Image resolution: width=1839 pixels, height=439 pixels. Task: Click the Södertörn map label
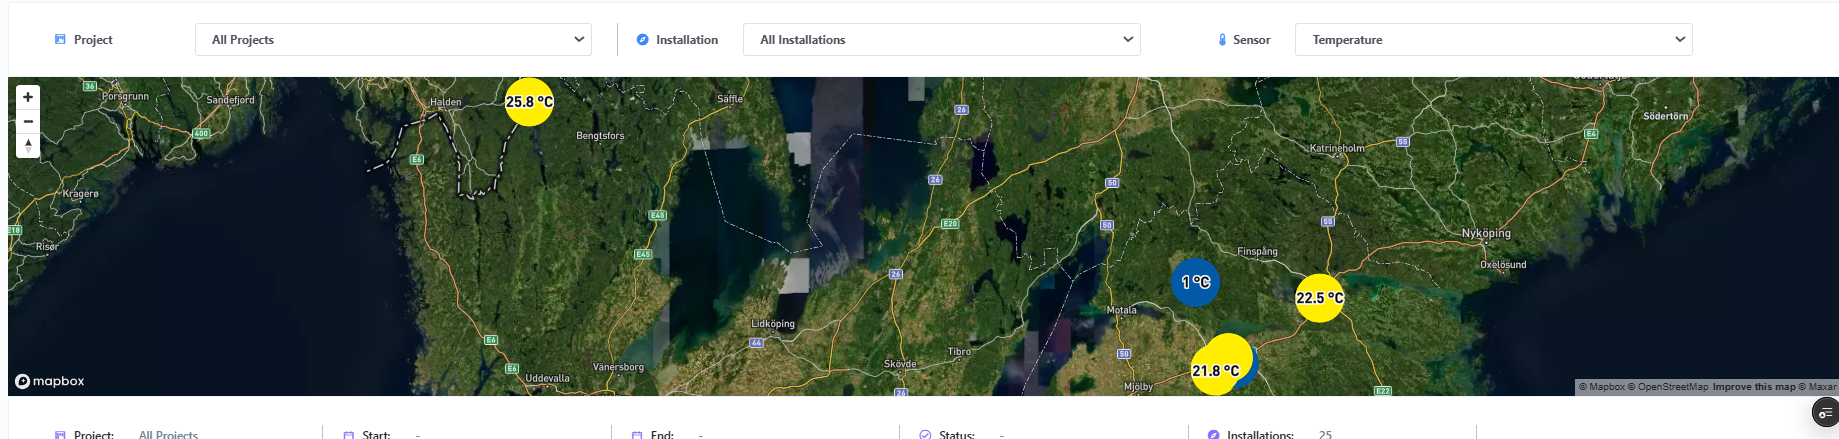point(1665,116)
